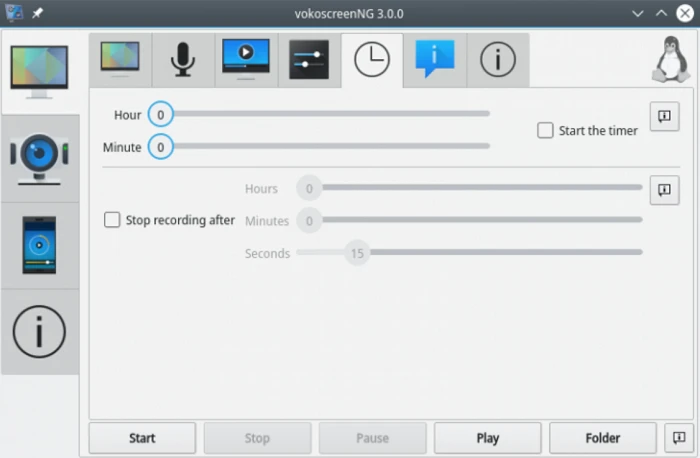Viewport: 700px width, 458px height.
Task: Select the phone player icon in the sidebar
Action: coord(40,246)
